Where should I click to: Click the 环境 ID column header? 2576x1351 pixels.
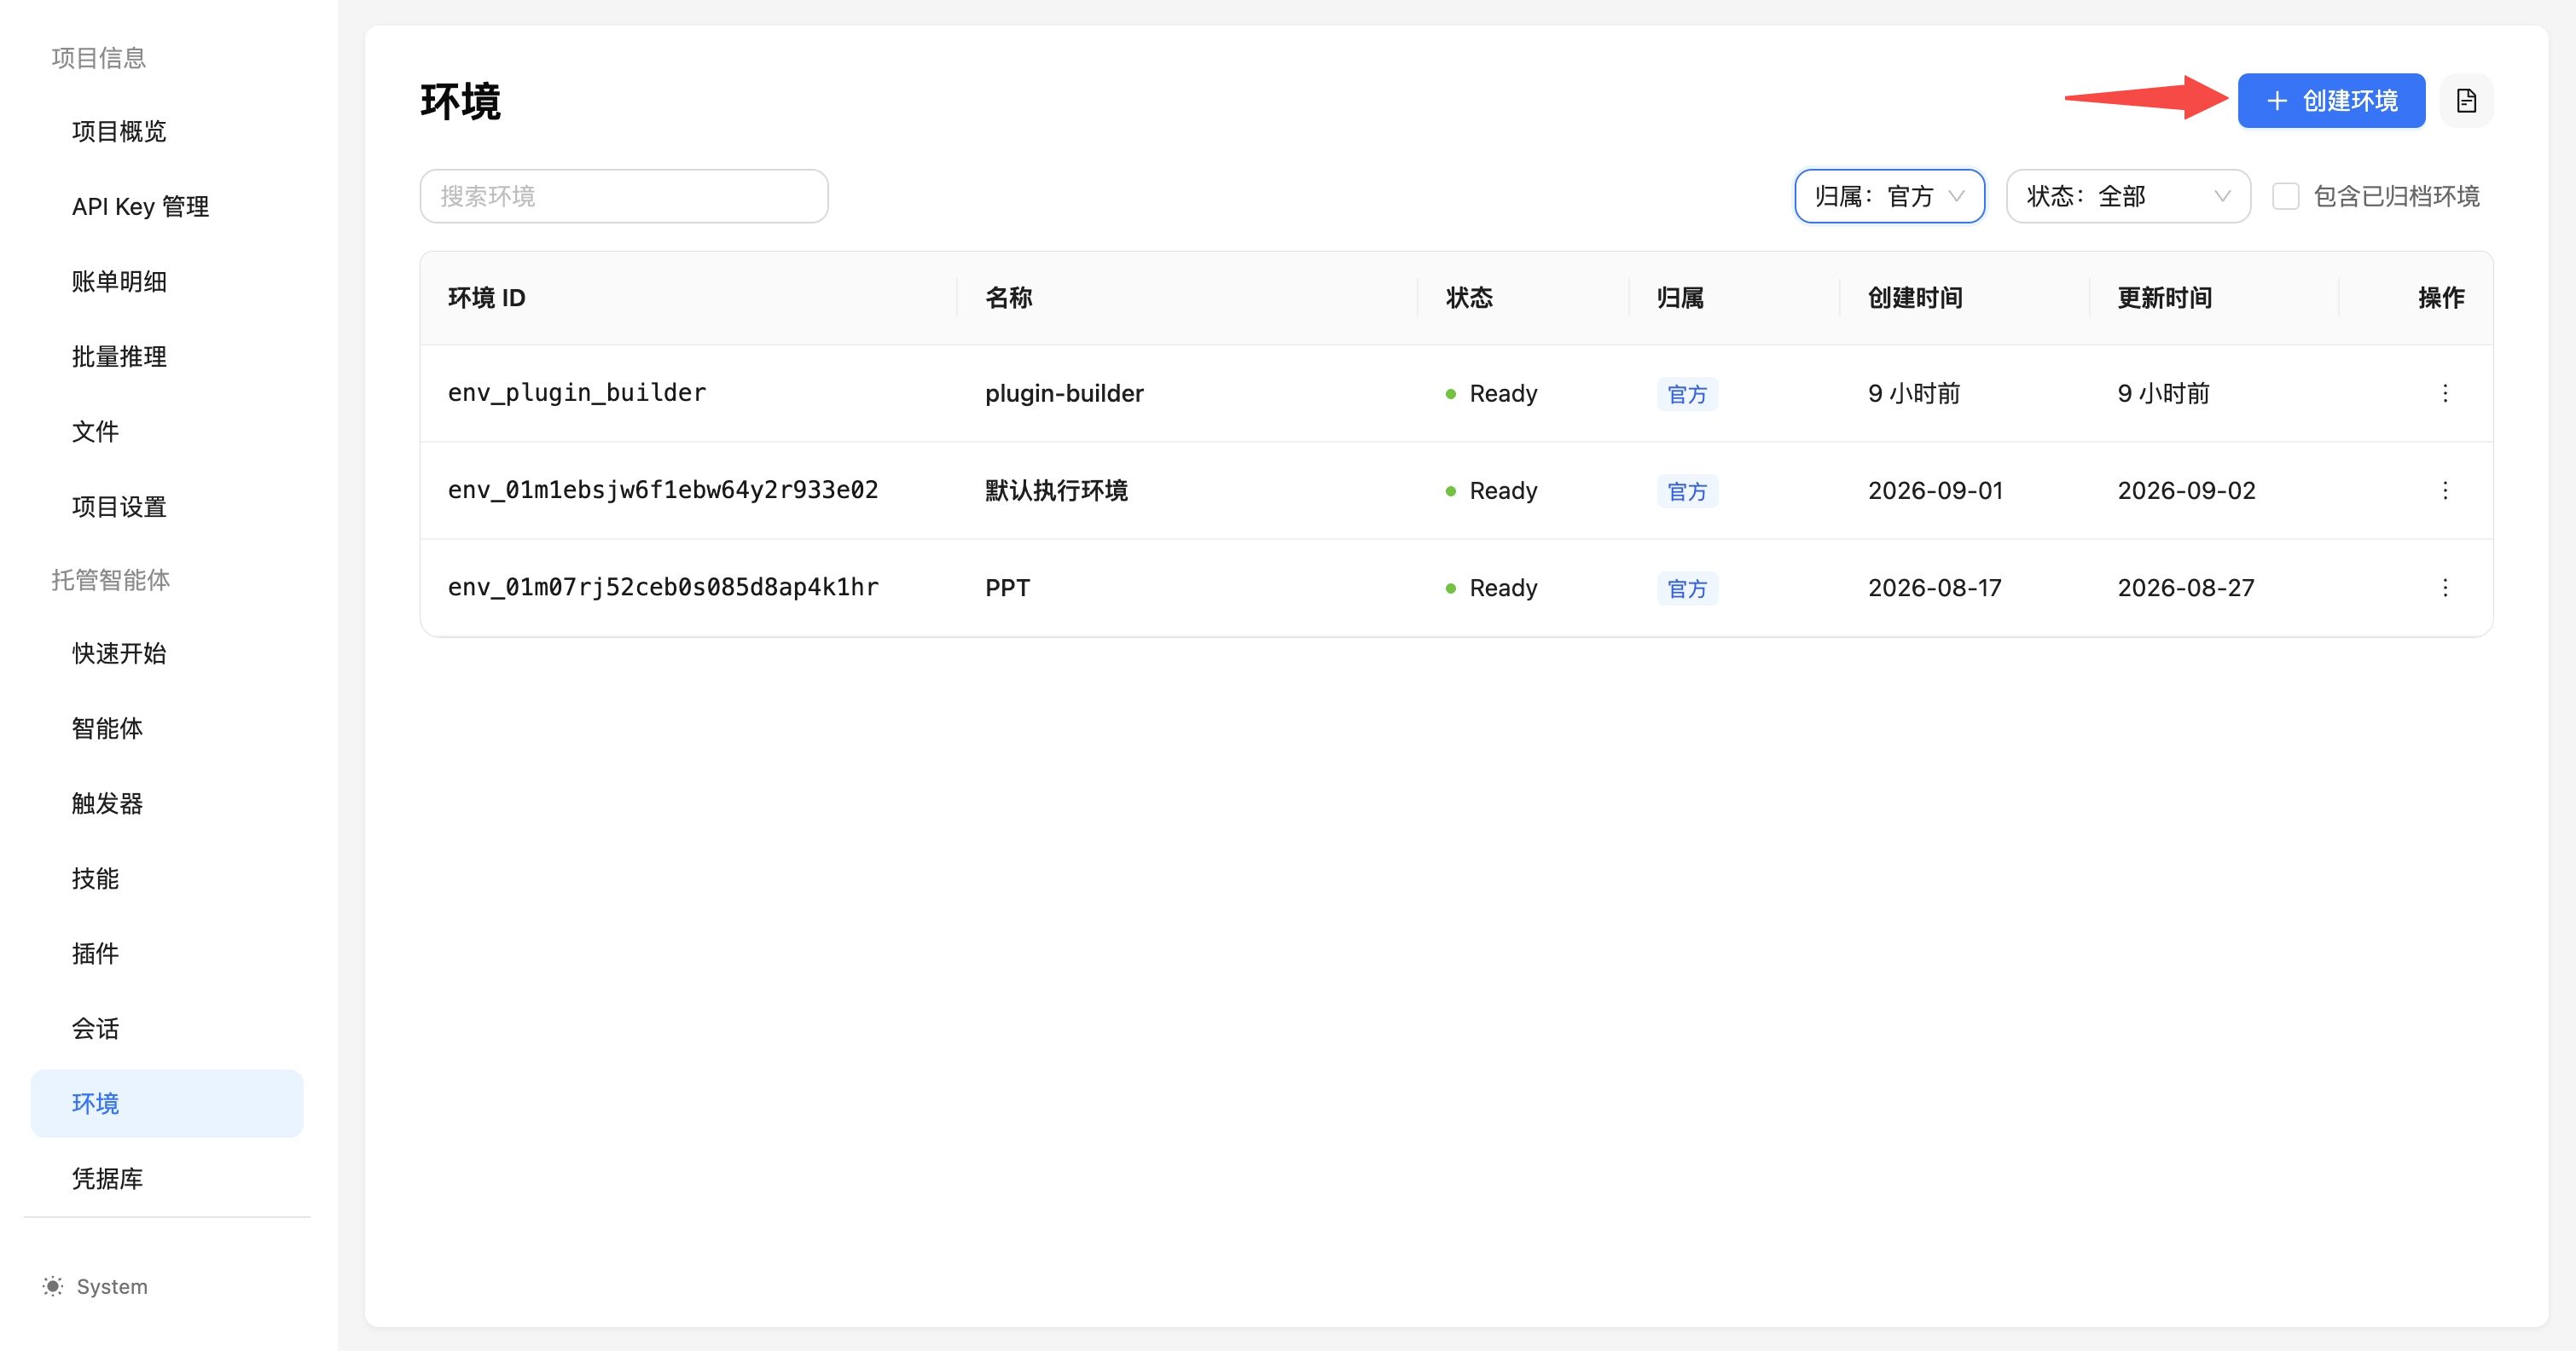(486, 297)
